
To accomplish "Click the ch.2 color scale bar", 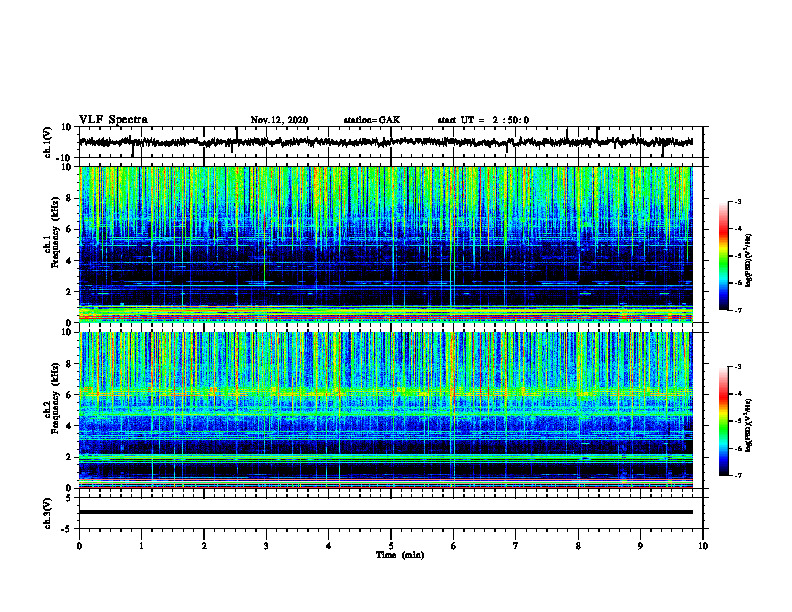I will [x=723, y=421].
